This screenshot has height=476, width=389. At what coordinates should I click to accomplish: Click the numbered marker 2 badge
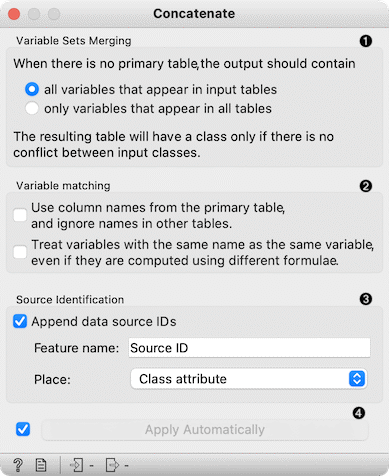pyautogui.click(x=366, y=186)
